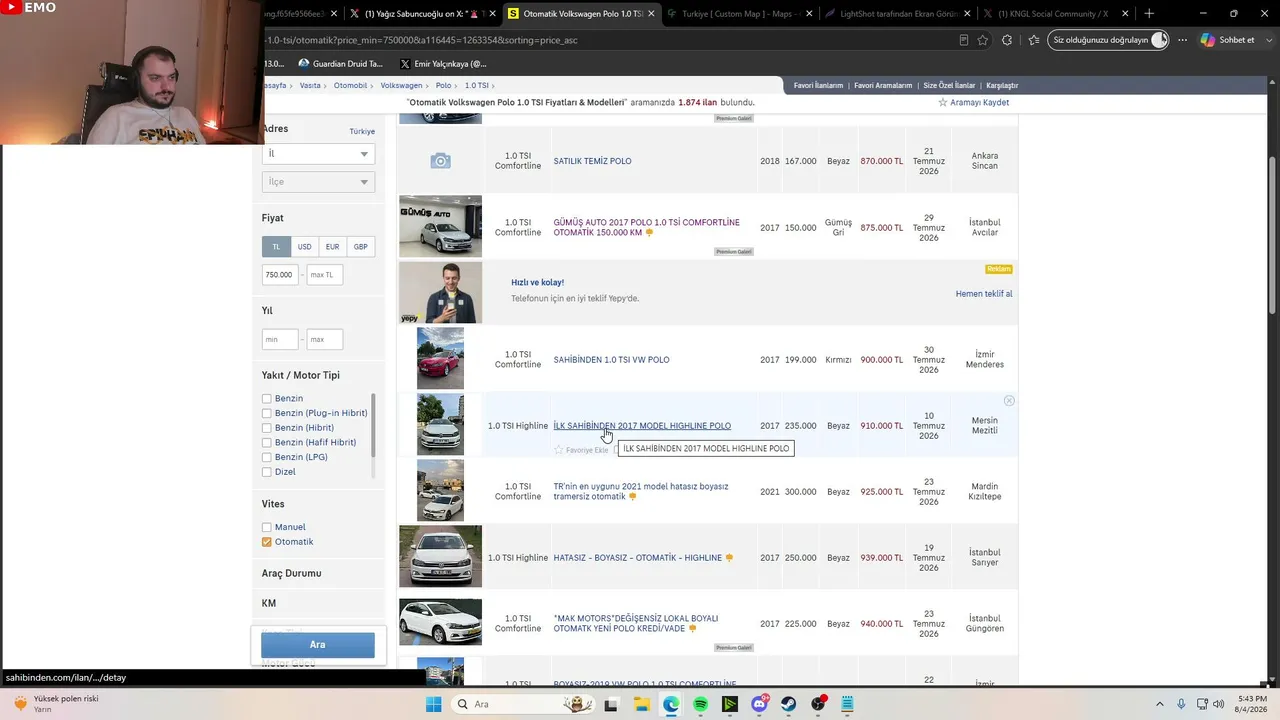Check the Benzin fuel checkbox
The height and width of the screenshot is (720, 1280).
coord(267,399)
